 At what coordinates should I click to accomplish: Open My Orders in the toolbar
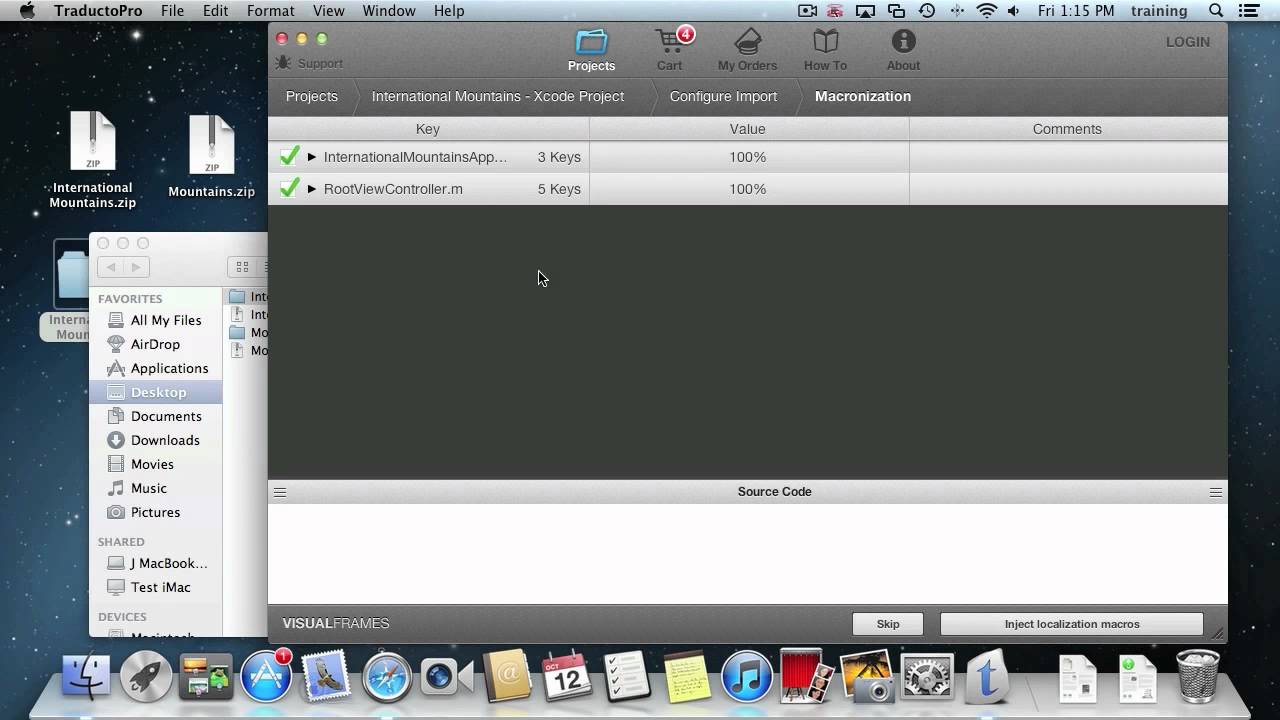pyautogui.click(x=747, y=50)
